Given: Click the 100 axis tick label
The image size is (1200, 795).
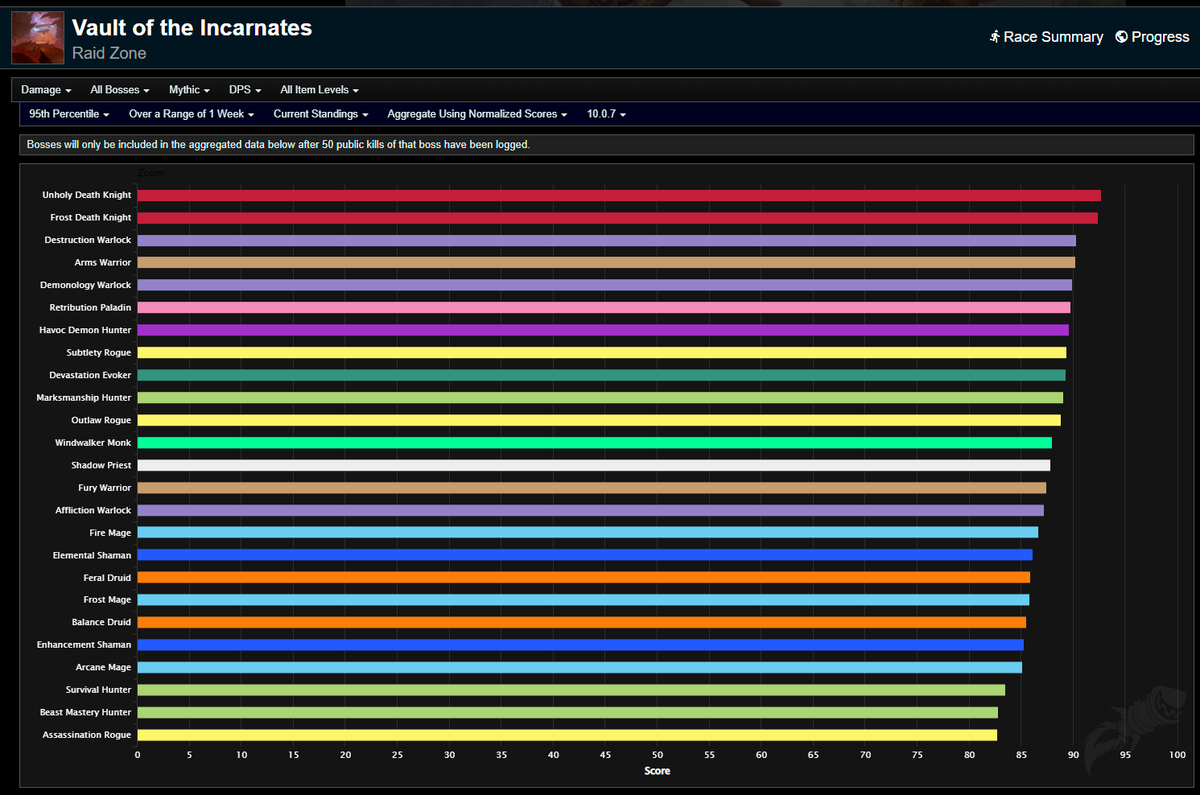Looking at the screenshot, I should click(1177, 755).
